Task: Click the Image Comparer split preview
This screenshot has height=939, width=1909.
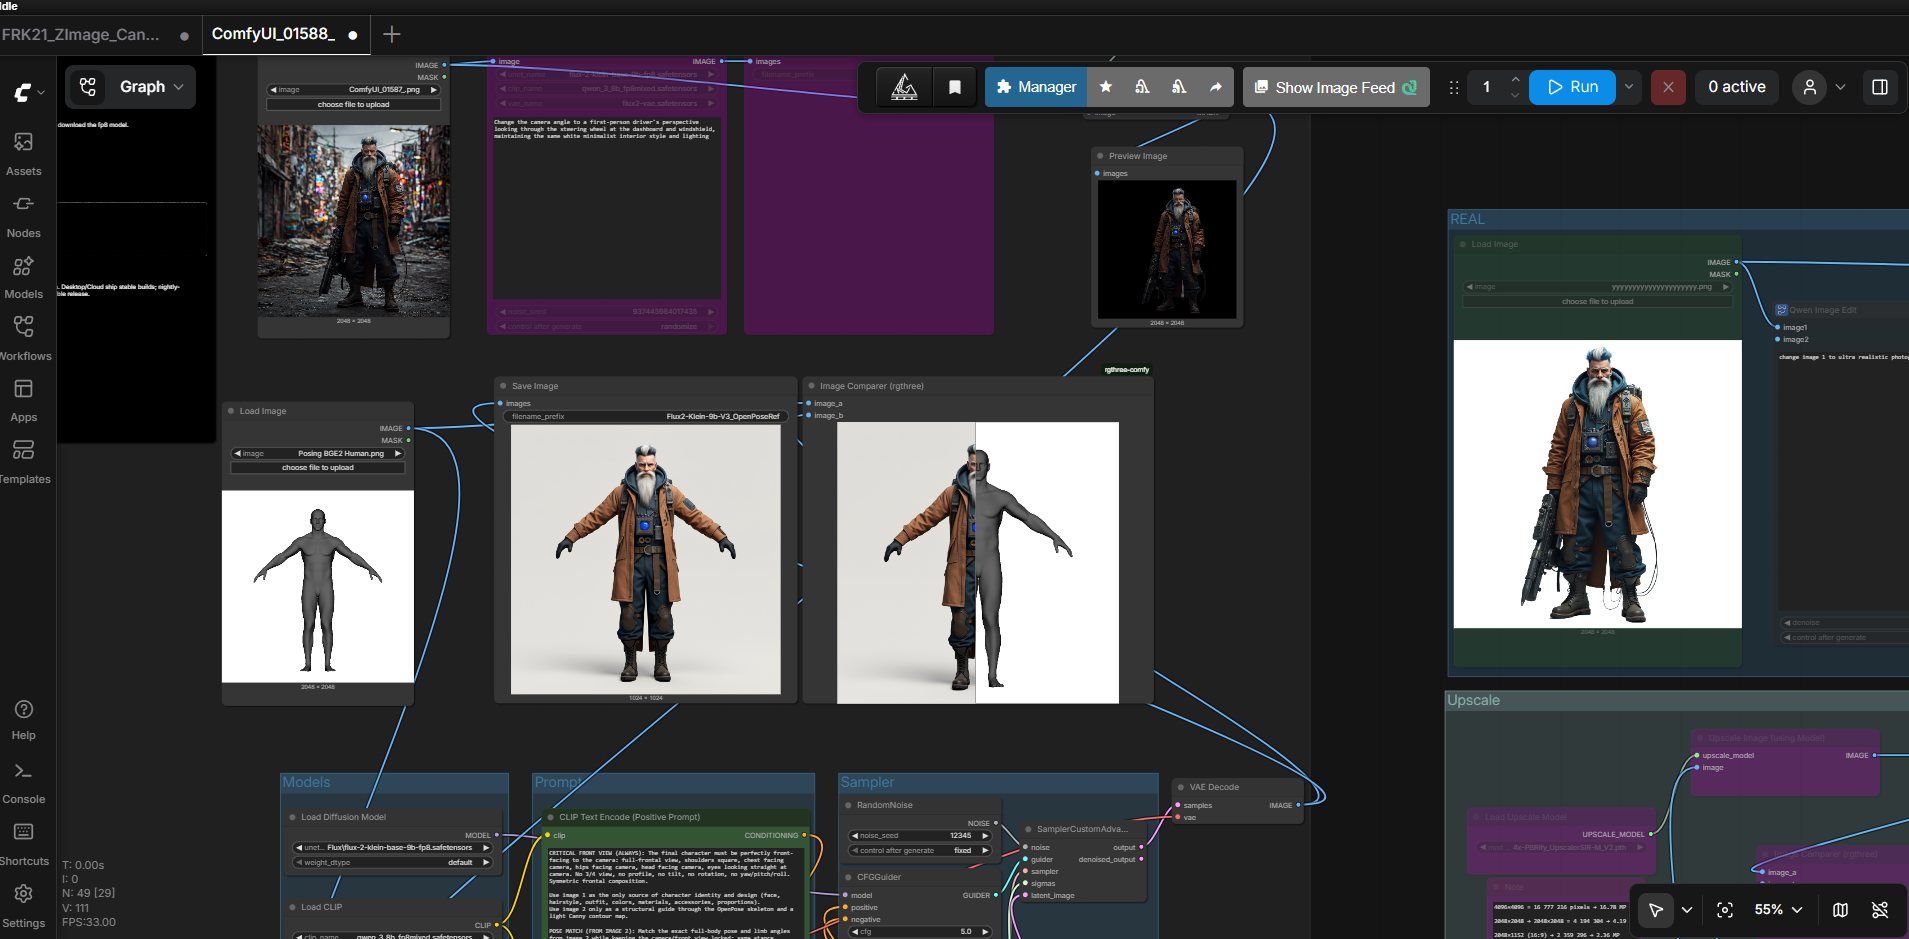Action: [978, 563]
